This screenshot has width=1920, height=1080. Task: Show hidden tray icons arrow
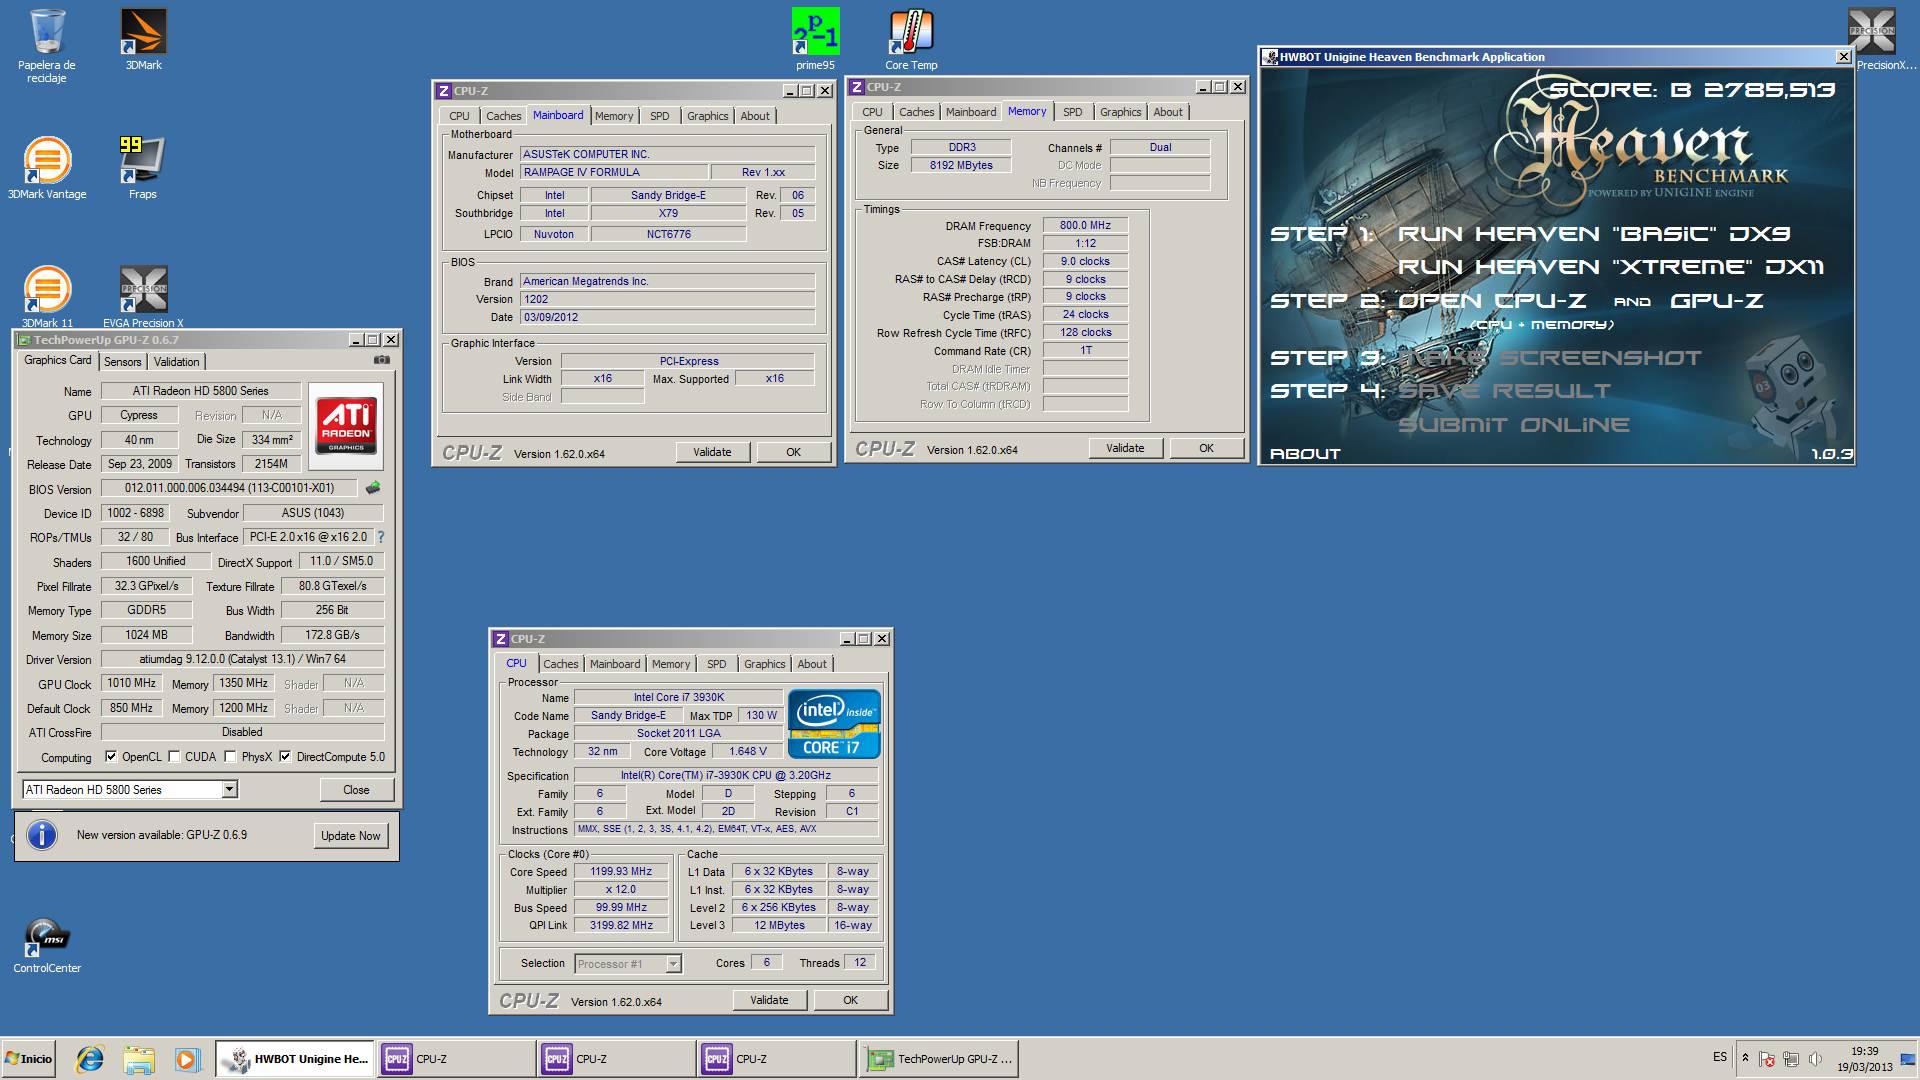point(1745,1058)
